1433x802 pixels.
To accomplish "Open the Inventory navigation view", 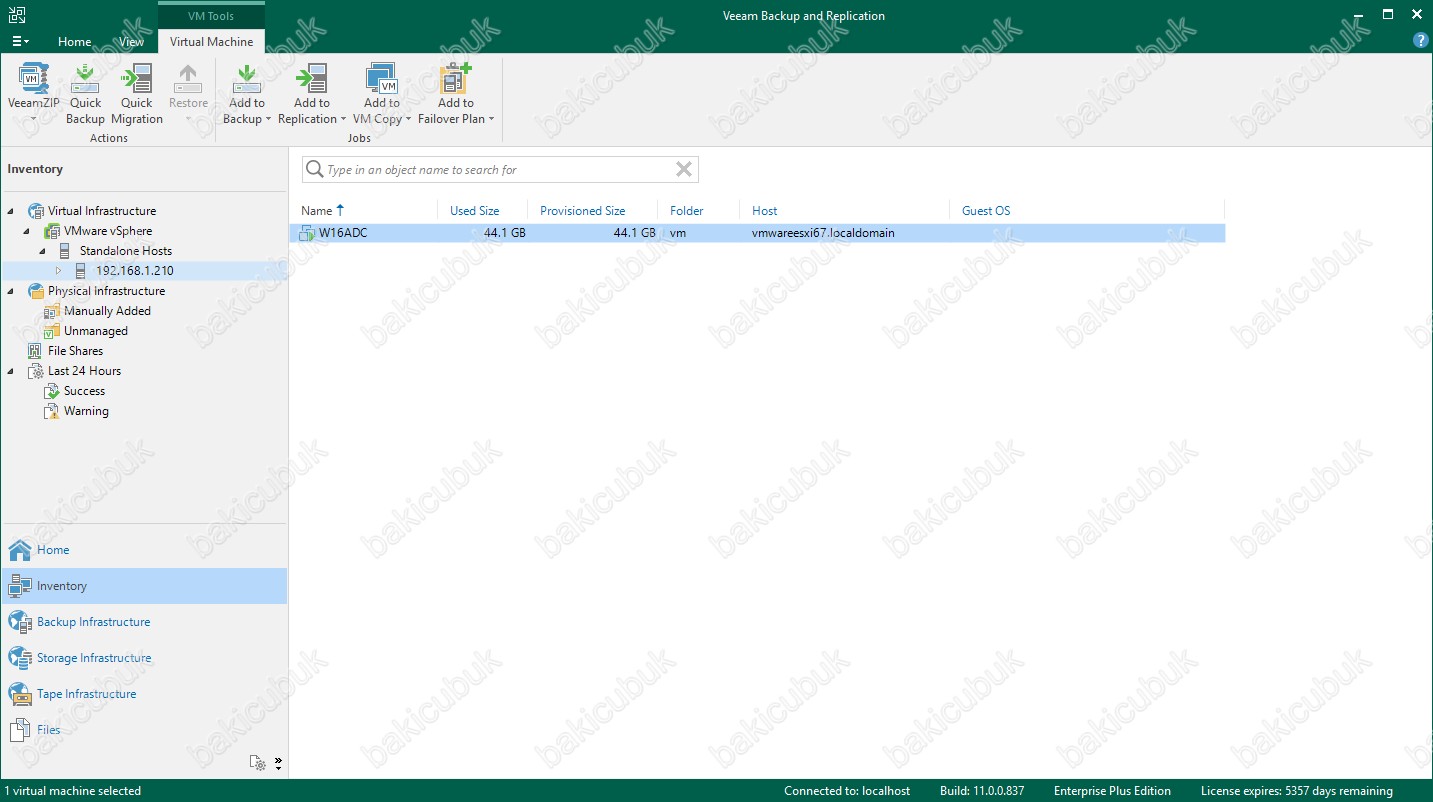I will (144, 586).
